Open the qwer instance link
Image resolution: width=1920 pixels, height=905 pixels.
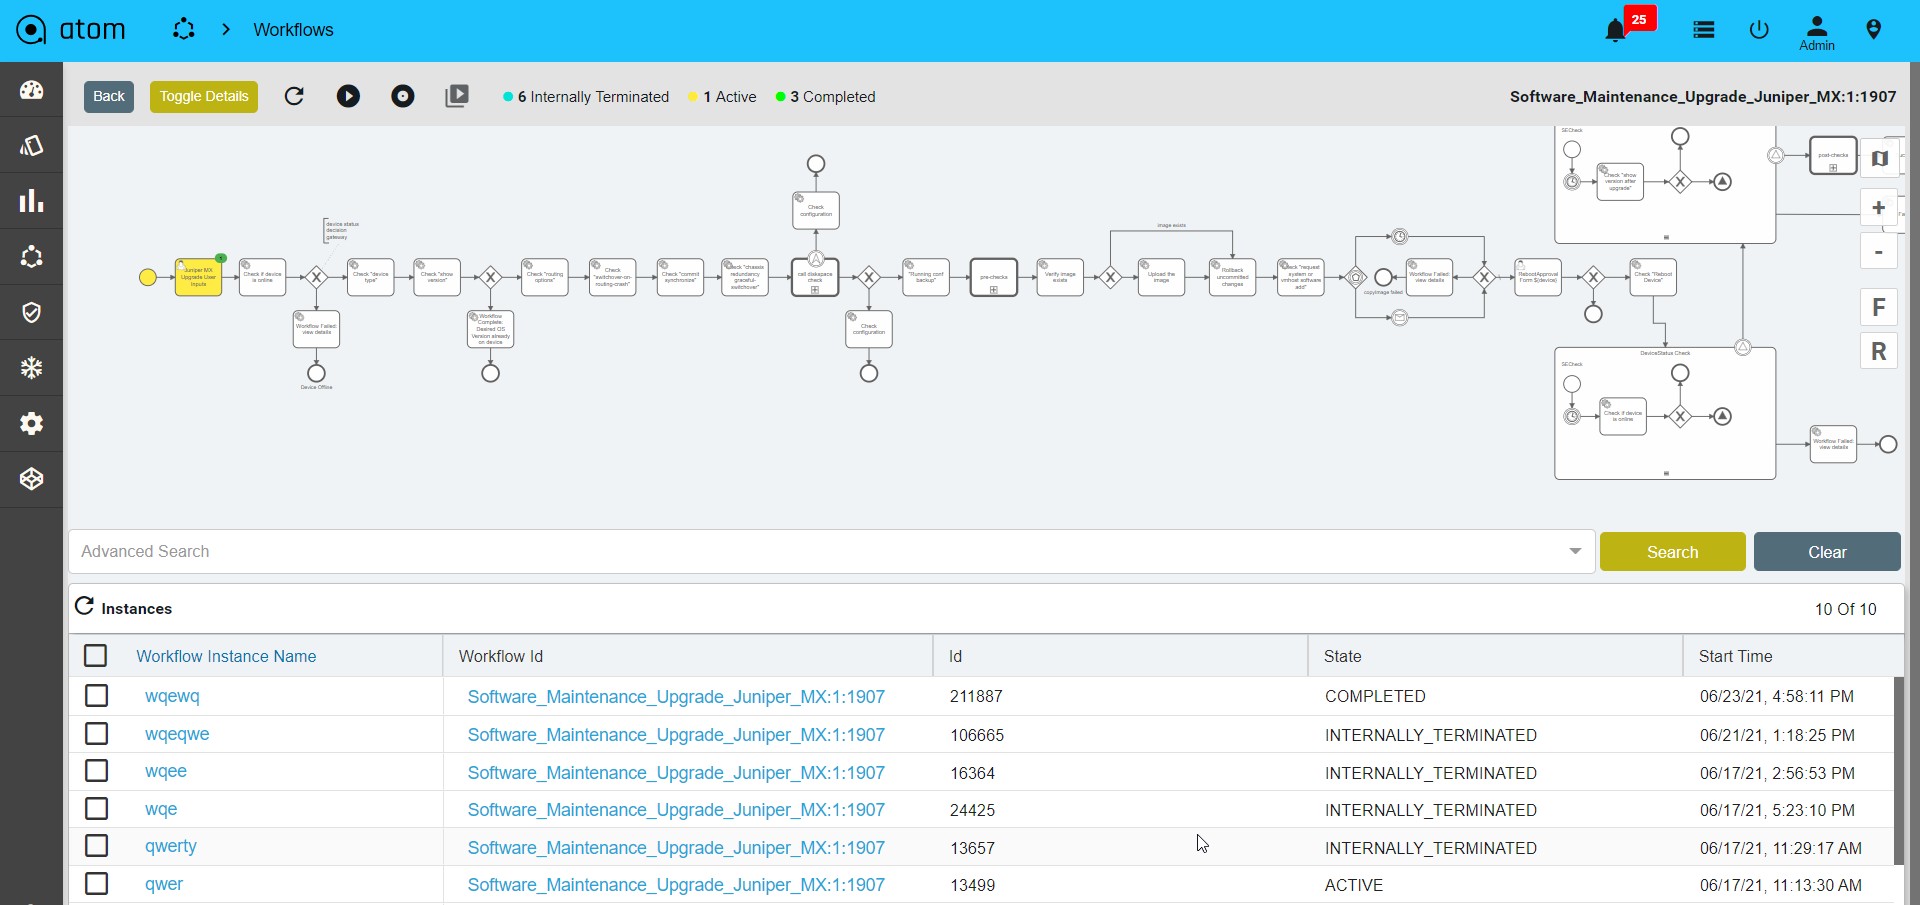tap(164, 884)
